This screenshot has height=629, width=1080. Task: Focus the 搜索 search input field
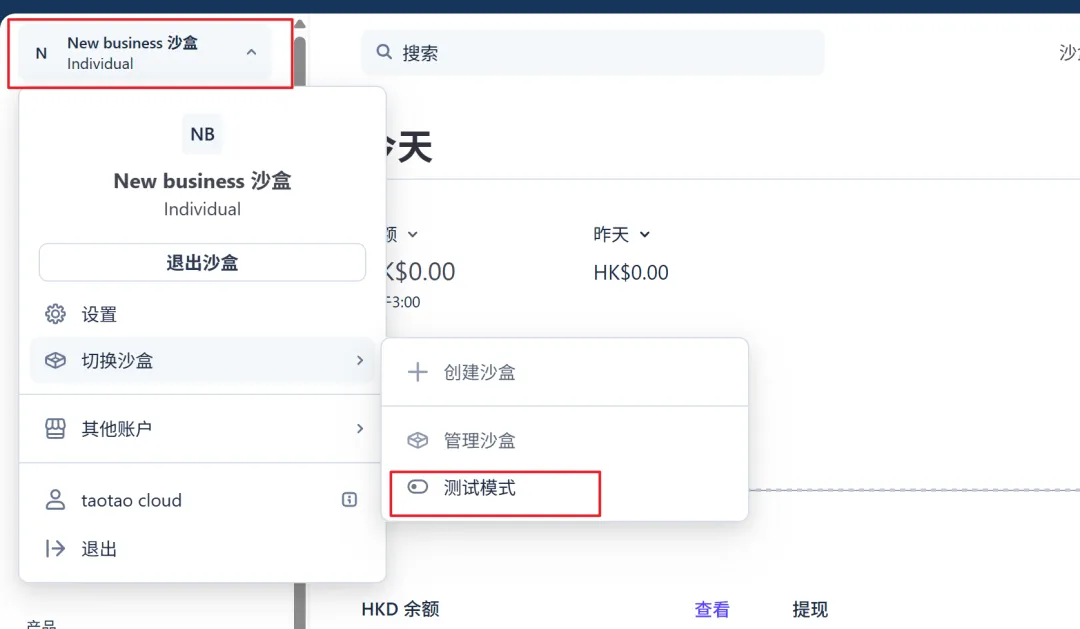(600, 53)
